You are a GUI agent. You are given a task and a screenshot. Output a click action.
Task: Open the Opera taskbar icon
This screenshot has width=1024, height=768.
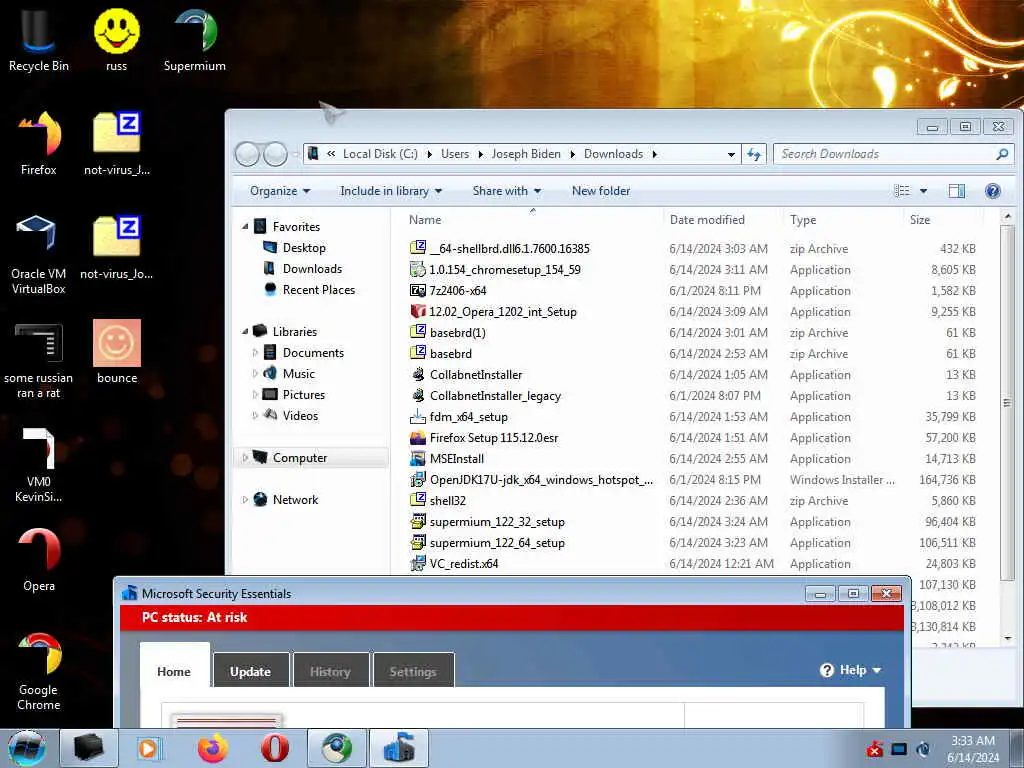coord(275,748)
